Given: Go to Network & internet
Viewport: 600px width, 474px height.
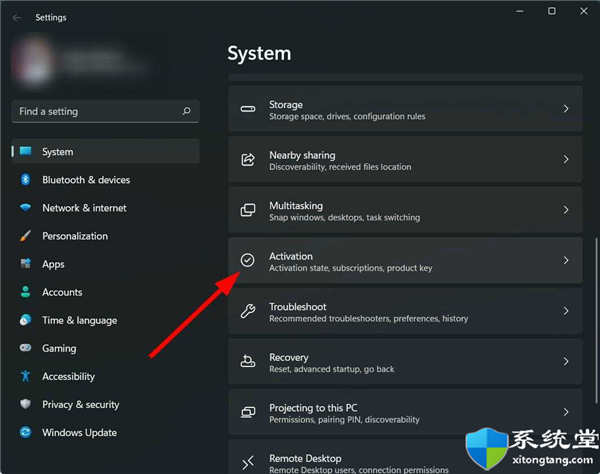Looking at the screenshot, I should coord(84,208).
